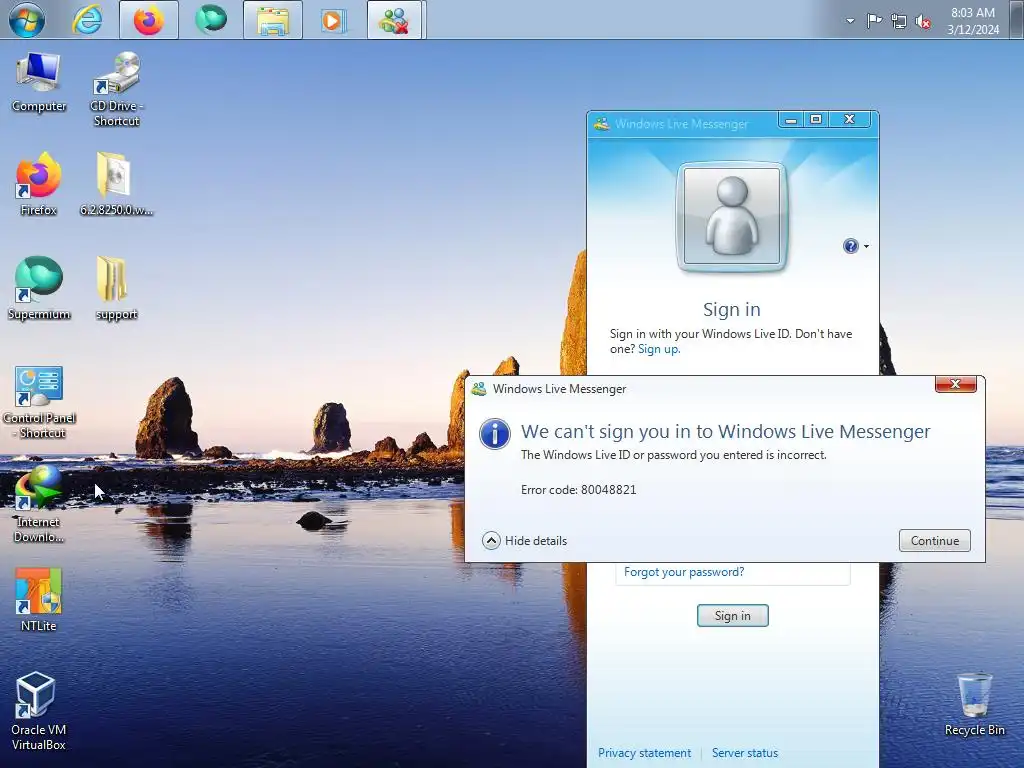1024x768 pixels.
Task: Select the 6.2.8250.0 folder icon
Action: pyautogui.click(x=116, y=184)
